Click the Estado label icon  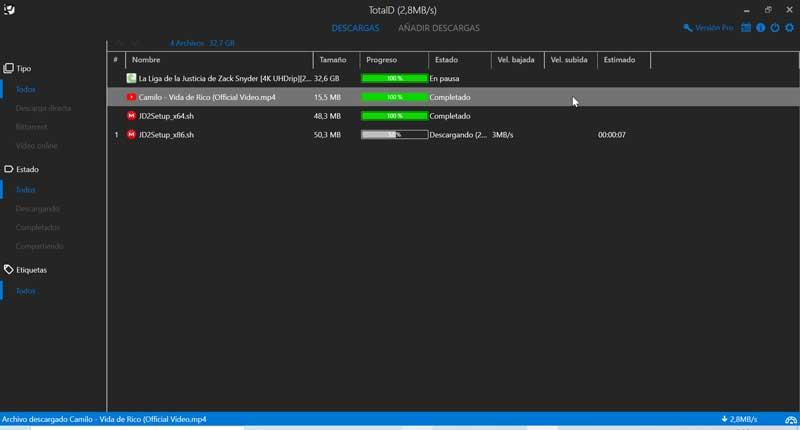[8, 169]
